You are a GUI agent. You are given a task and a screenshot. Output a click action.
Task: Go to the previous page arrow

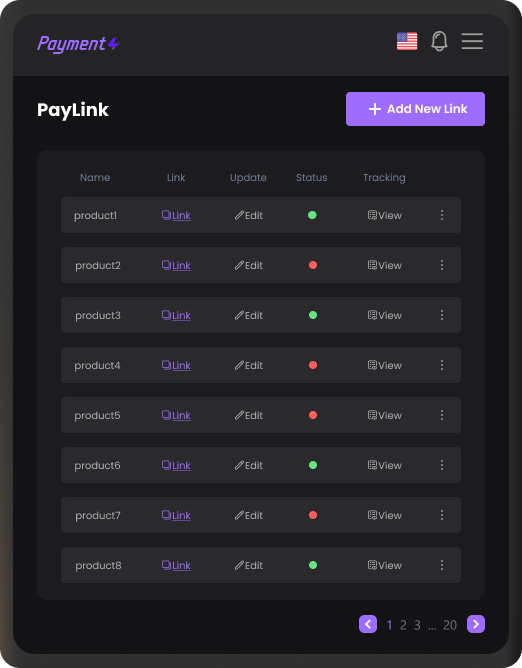pyautogui.click(x=368, y=624)
